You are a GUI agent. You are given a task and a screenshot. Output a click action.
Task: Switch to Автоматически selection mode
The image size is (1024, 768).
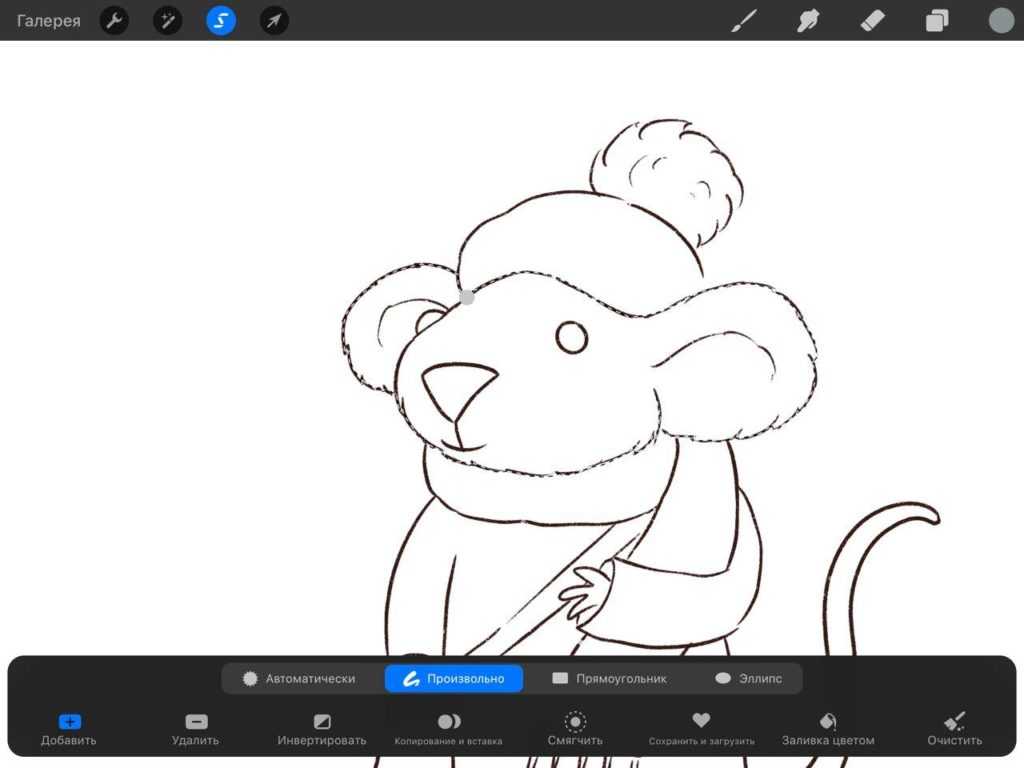click(299, 678)
